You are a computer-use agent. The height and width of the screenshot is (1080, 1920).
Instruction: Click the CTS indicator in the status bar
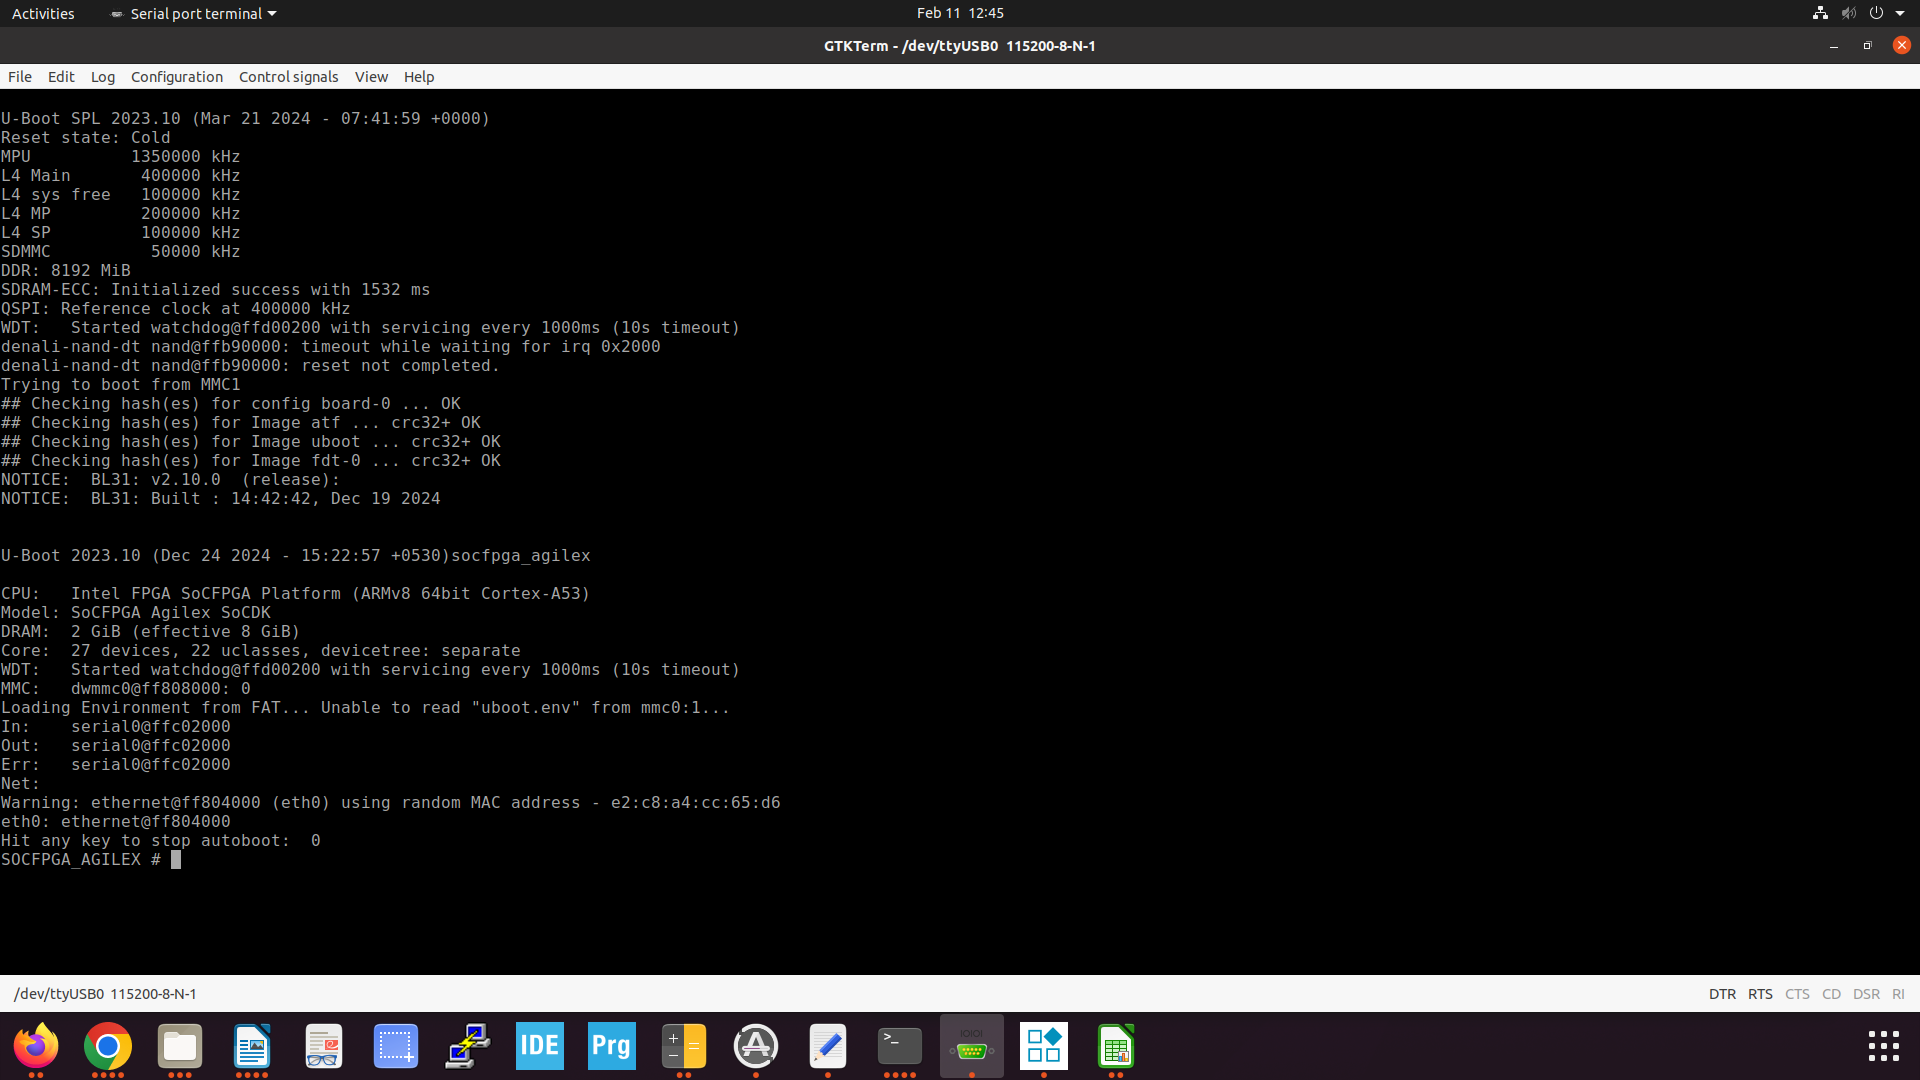(1797, 994)
